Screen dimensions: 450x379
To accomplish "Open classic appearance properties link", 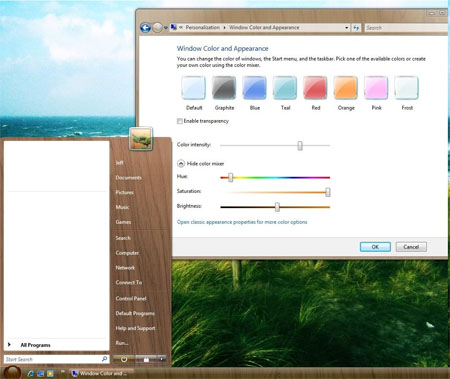I will [x=242, y=222].
